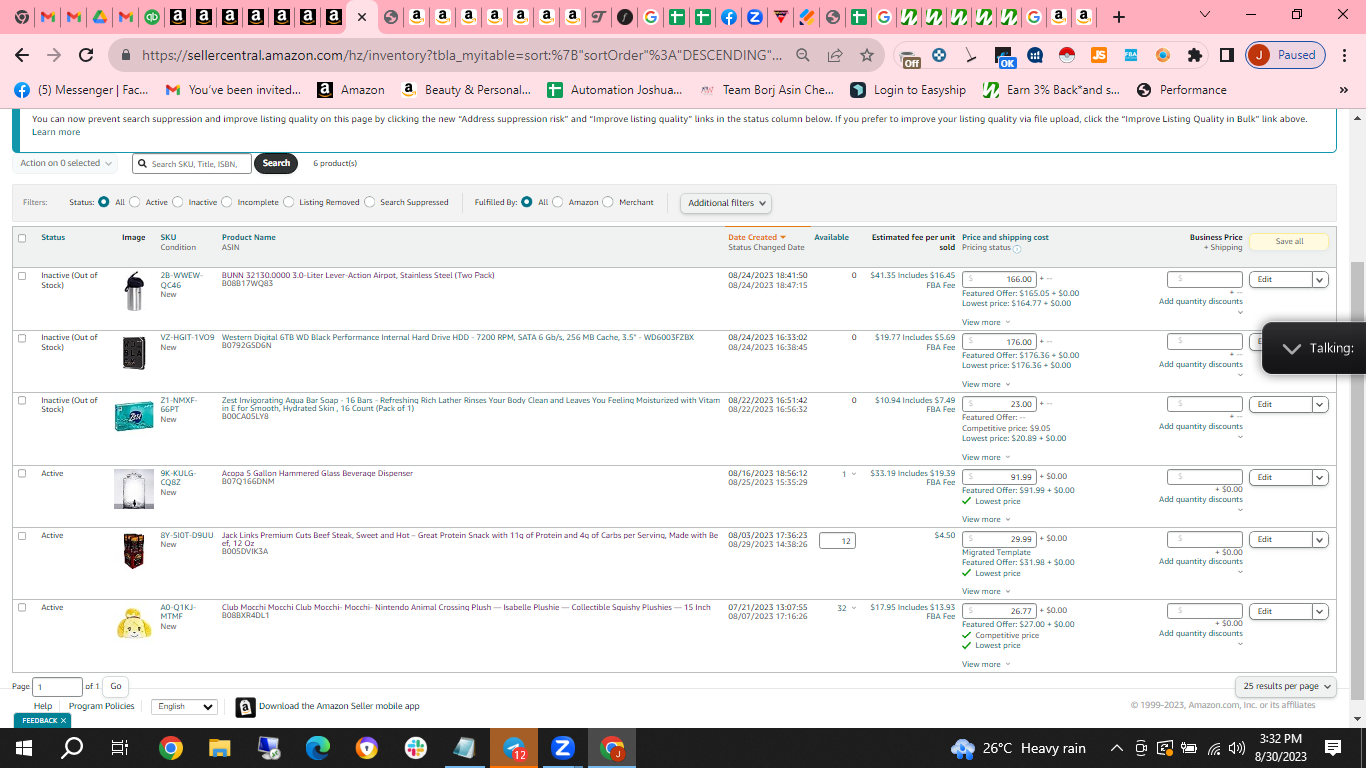Expand the Zoom "Talking:" panel chevron

point(1291,348)
